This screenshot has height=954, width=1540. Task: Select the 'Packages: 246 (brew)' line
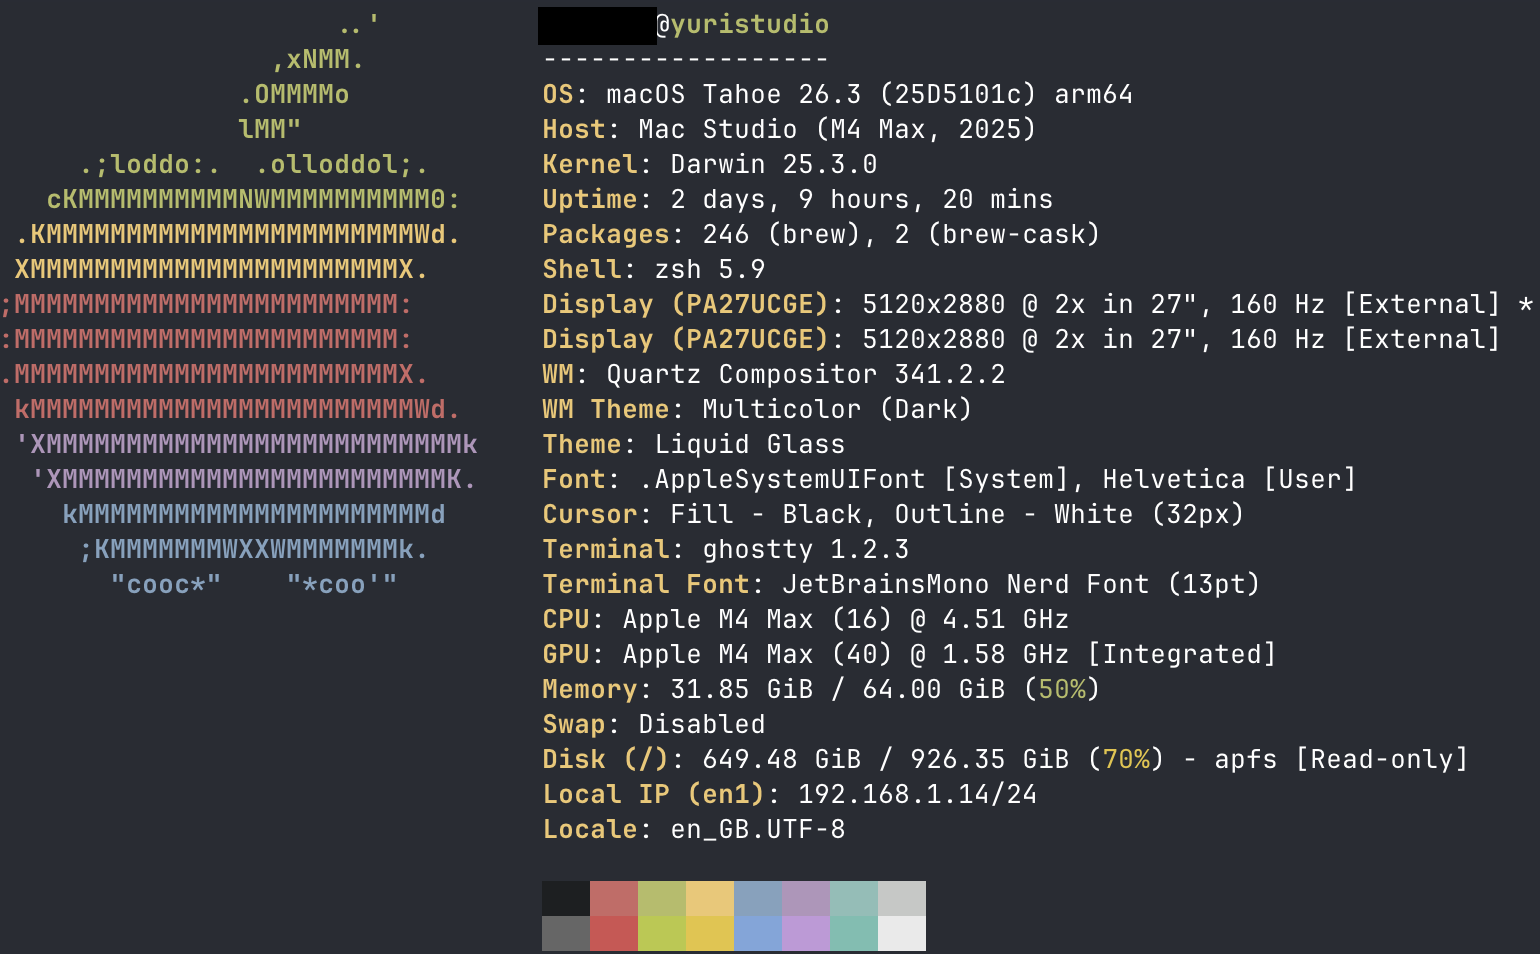[821, 234]
